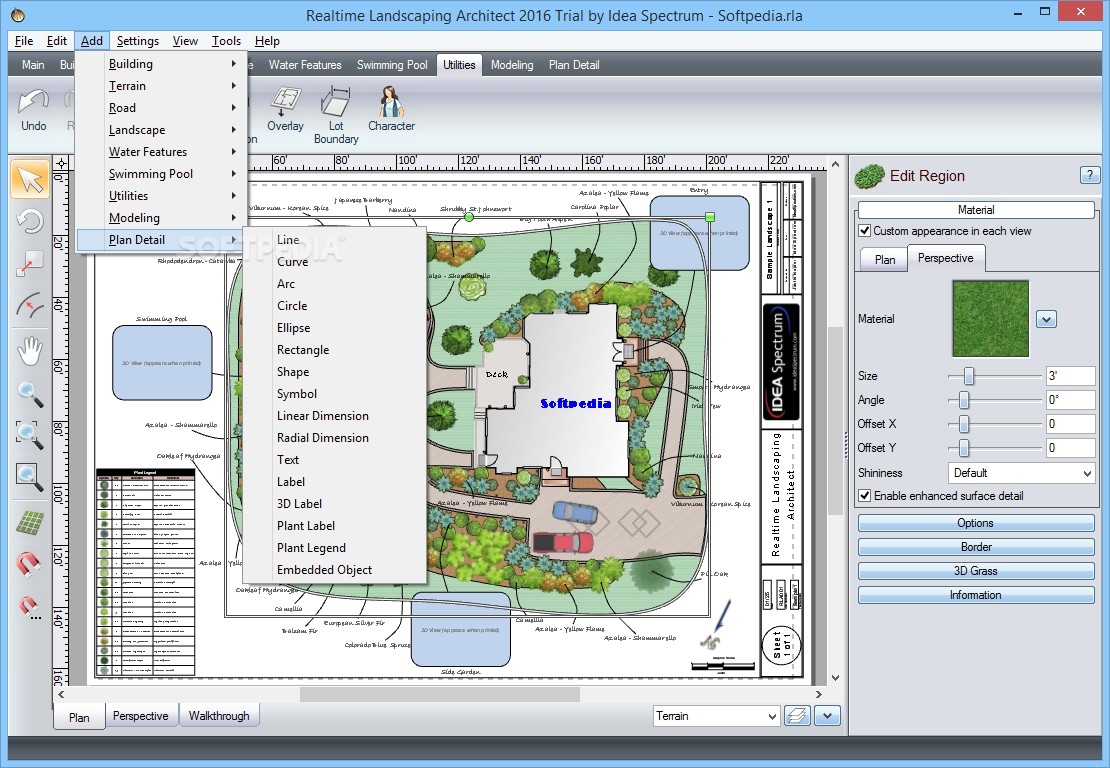Click the layers icon beside Terrain dropdown
Viewport: 1110px width, 768px height.
(x=797, y=716)
